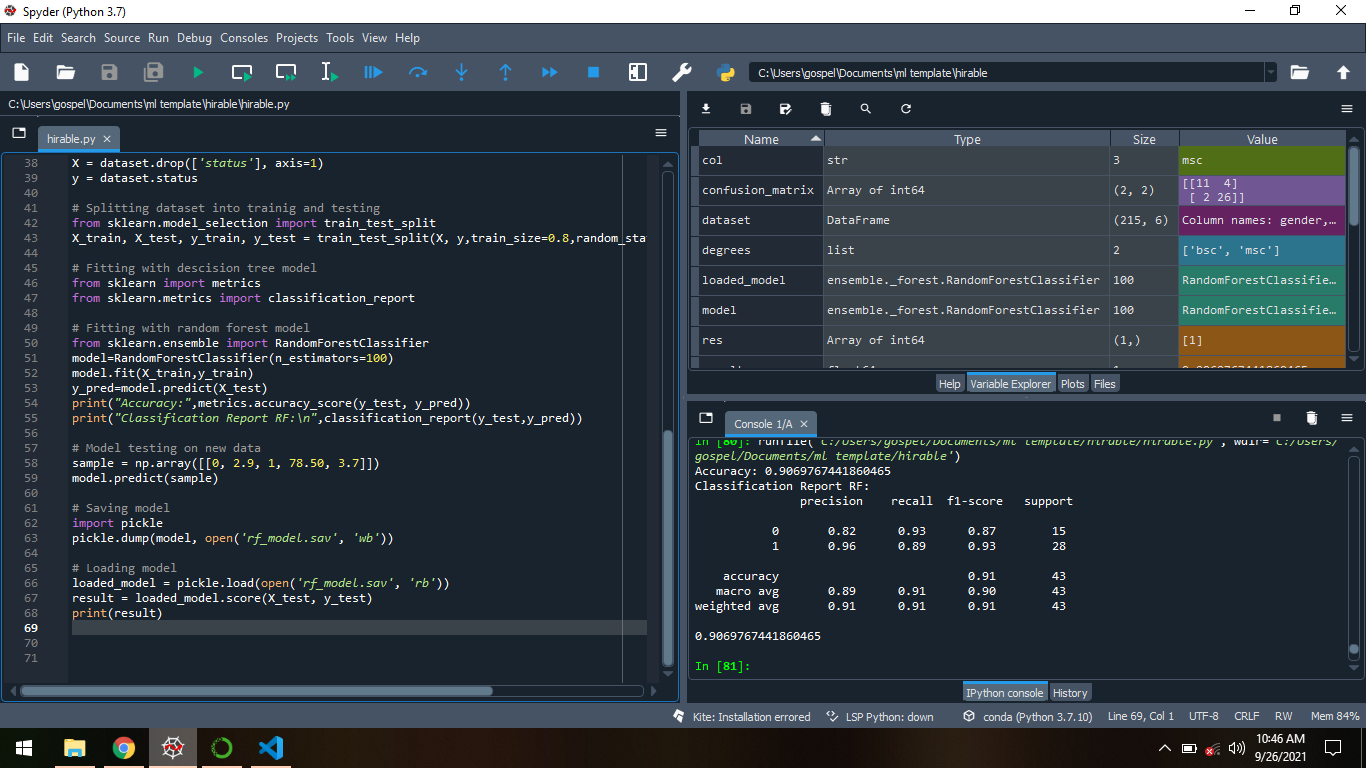Click the Debug file icon in toolbar
The width and height of the screenshot is (1366, 768).
[x=373, y=72]
